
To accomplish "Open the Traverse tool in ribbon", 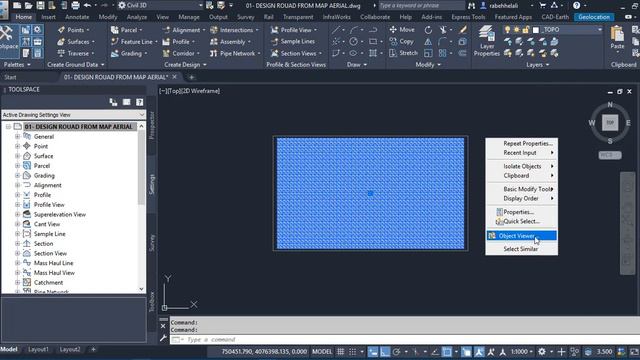I will click(x=76, y=53).
